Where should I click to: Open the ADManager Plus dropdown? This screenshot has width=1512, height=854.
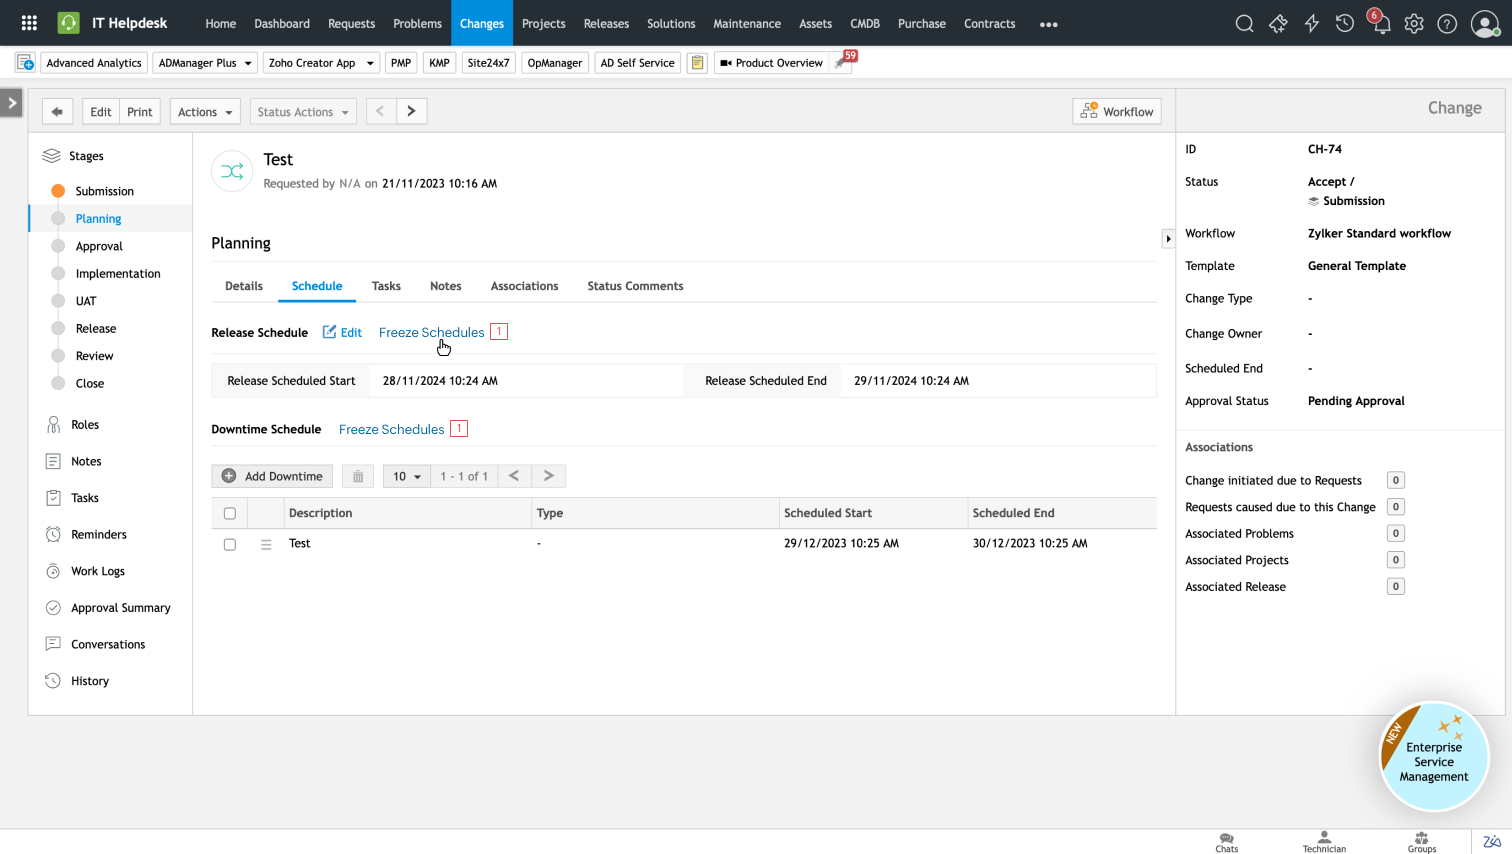point(205,63)
